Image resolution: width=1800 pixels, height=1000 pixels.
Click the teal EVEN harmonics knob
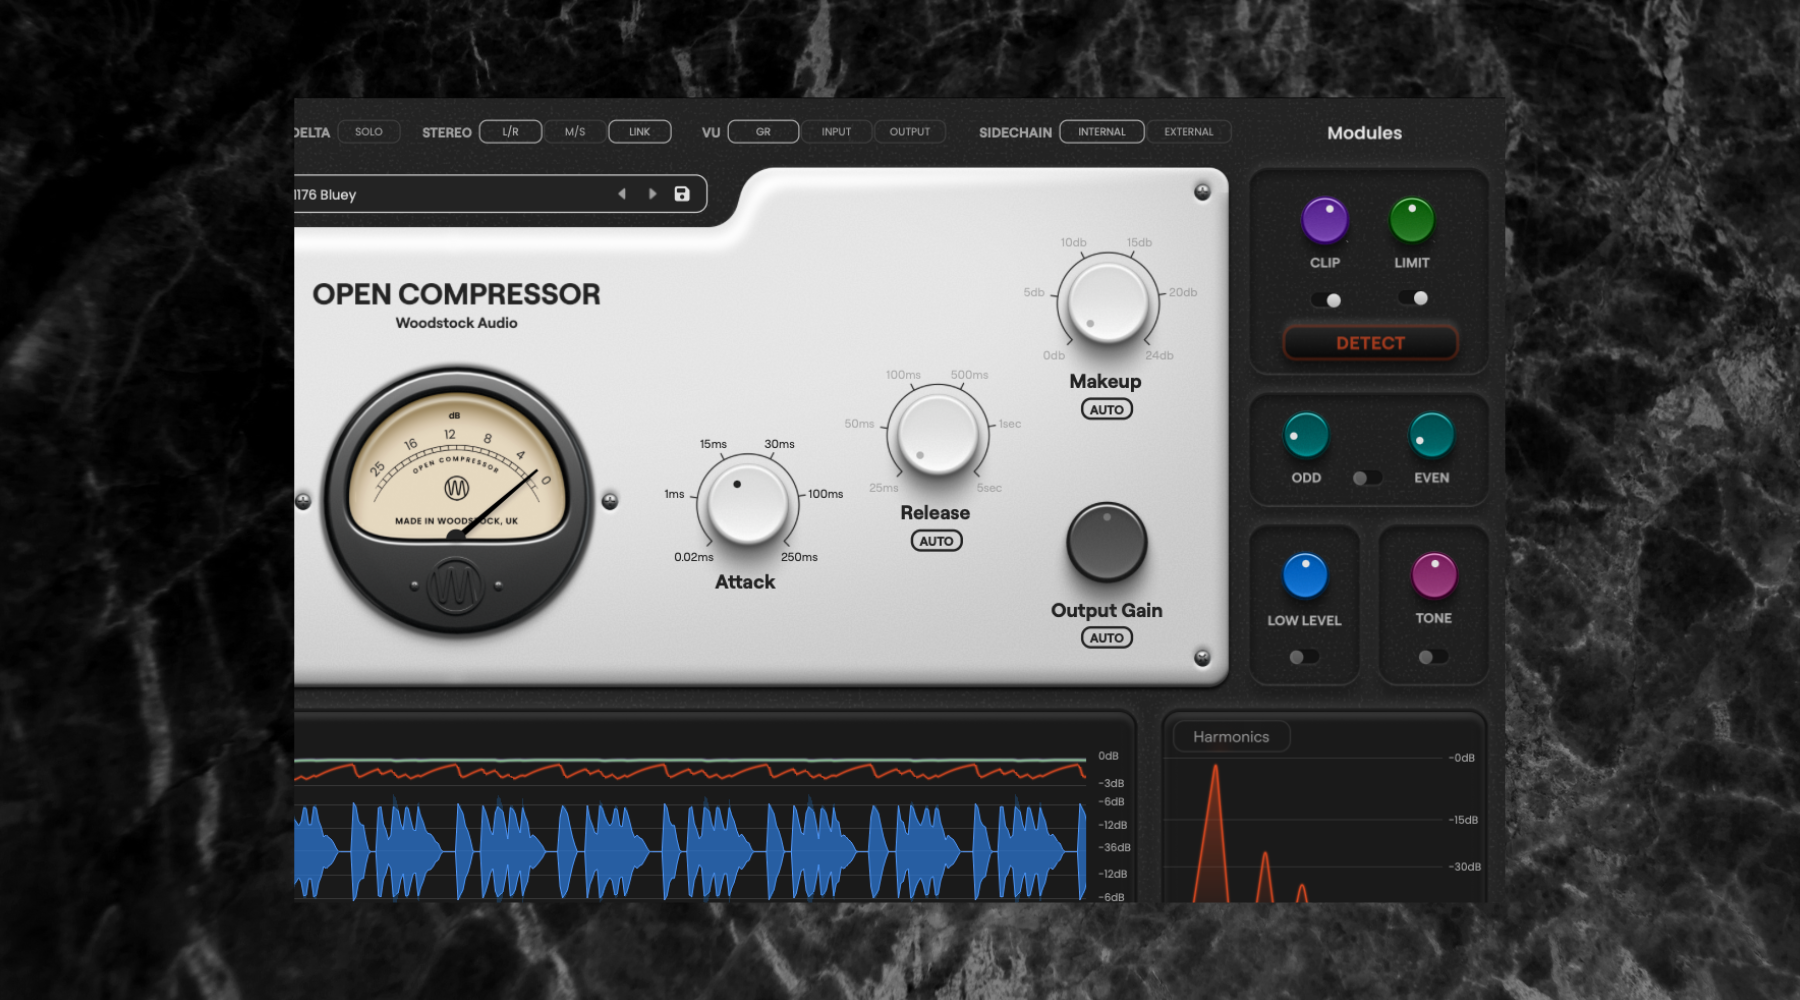click(x=1431, y=435)
